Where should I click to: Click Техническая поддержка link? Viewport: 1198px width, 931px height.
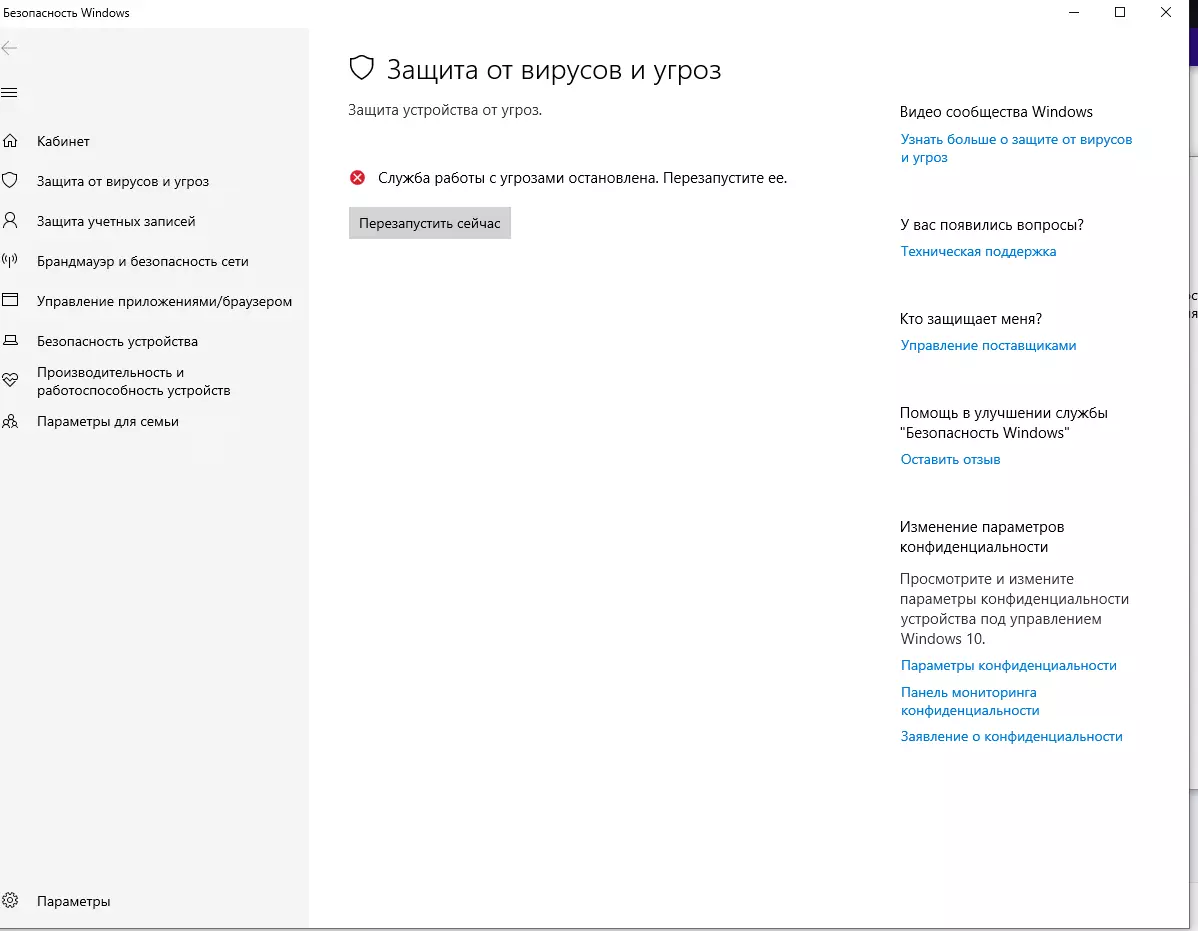point(978,251)
